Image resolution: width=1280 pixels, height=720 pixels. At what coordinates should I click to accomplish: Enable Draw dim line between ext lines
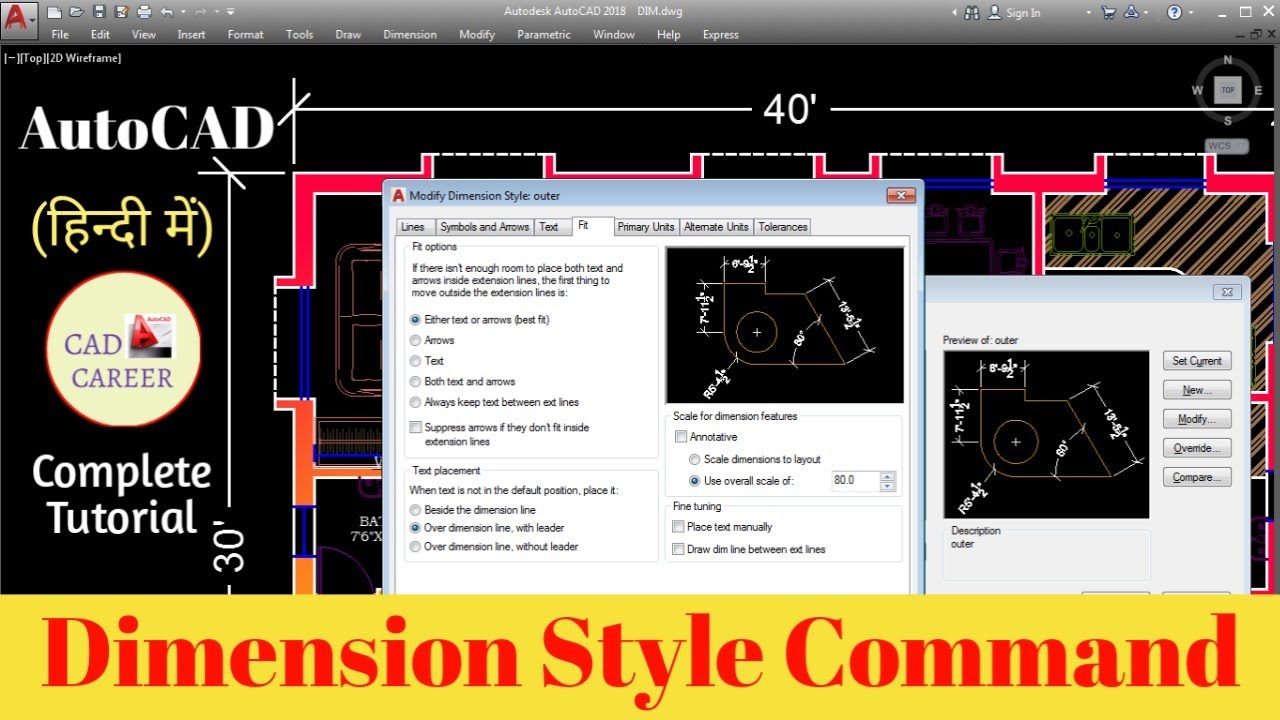679,550
